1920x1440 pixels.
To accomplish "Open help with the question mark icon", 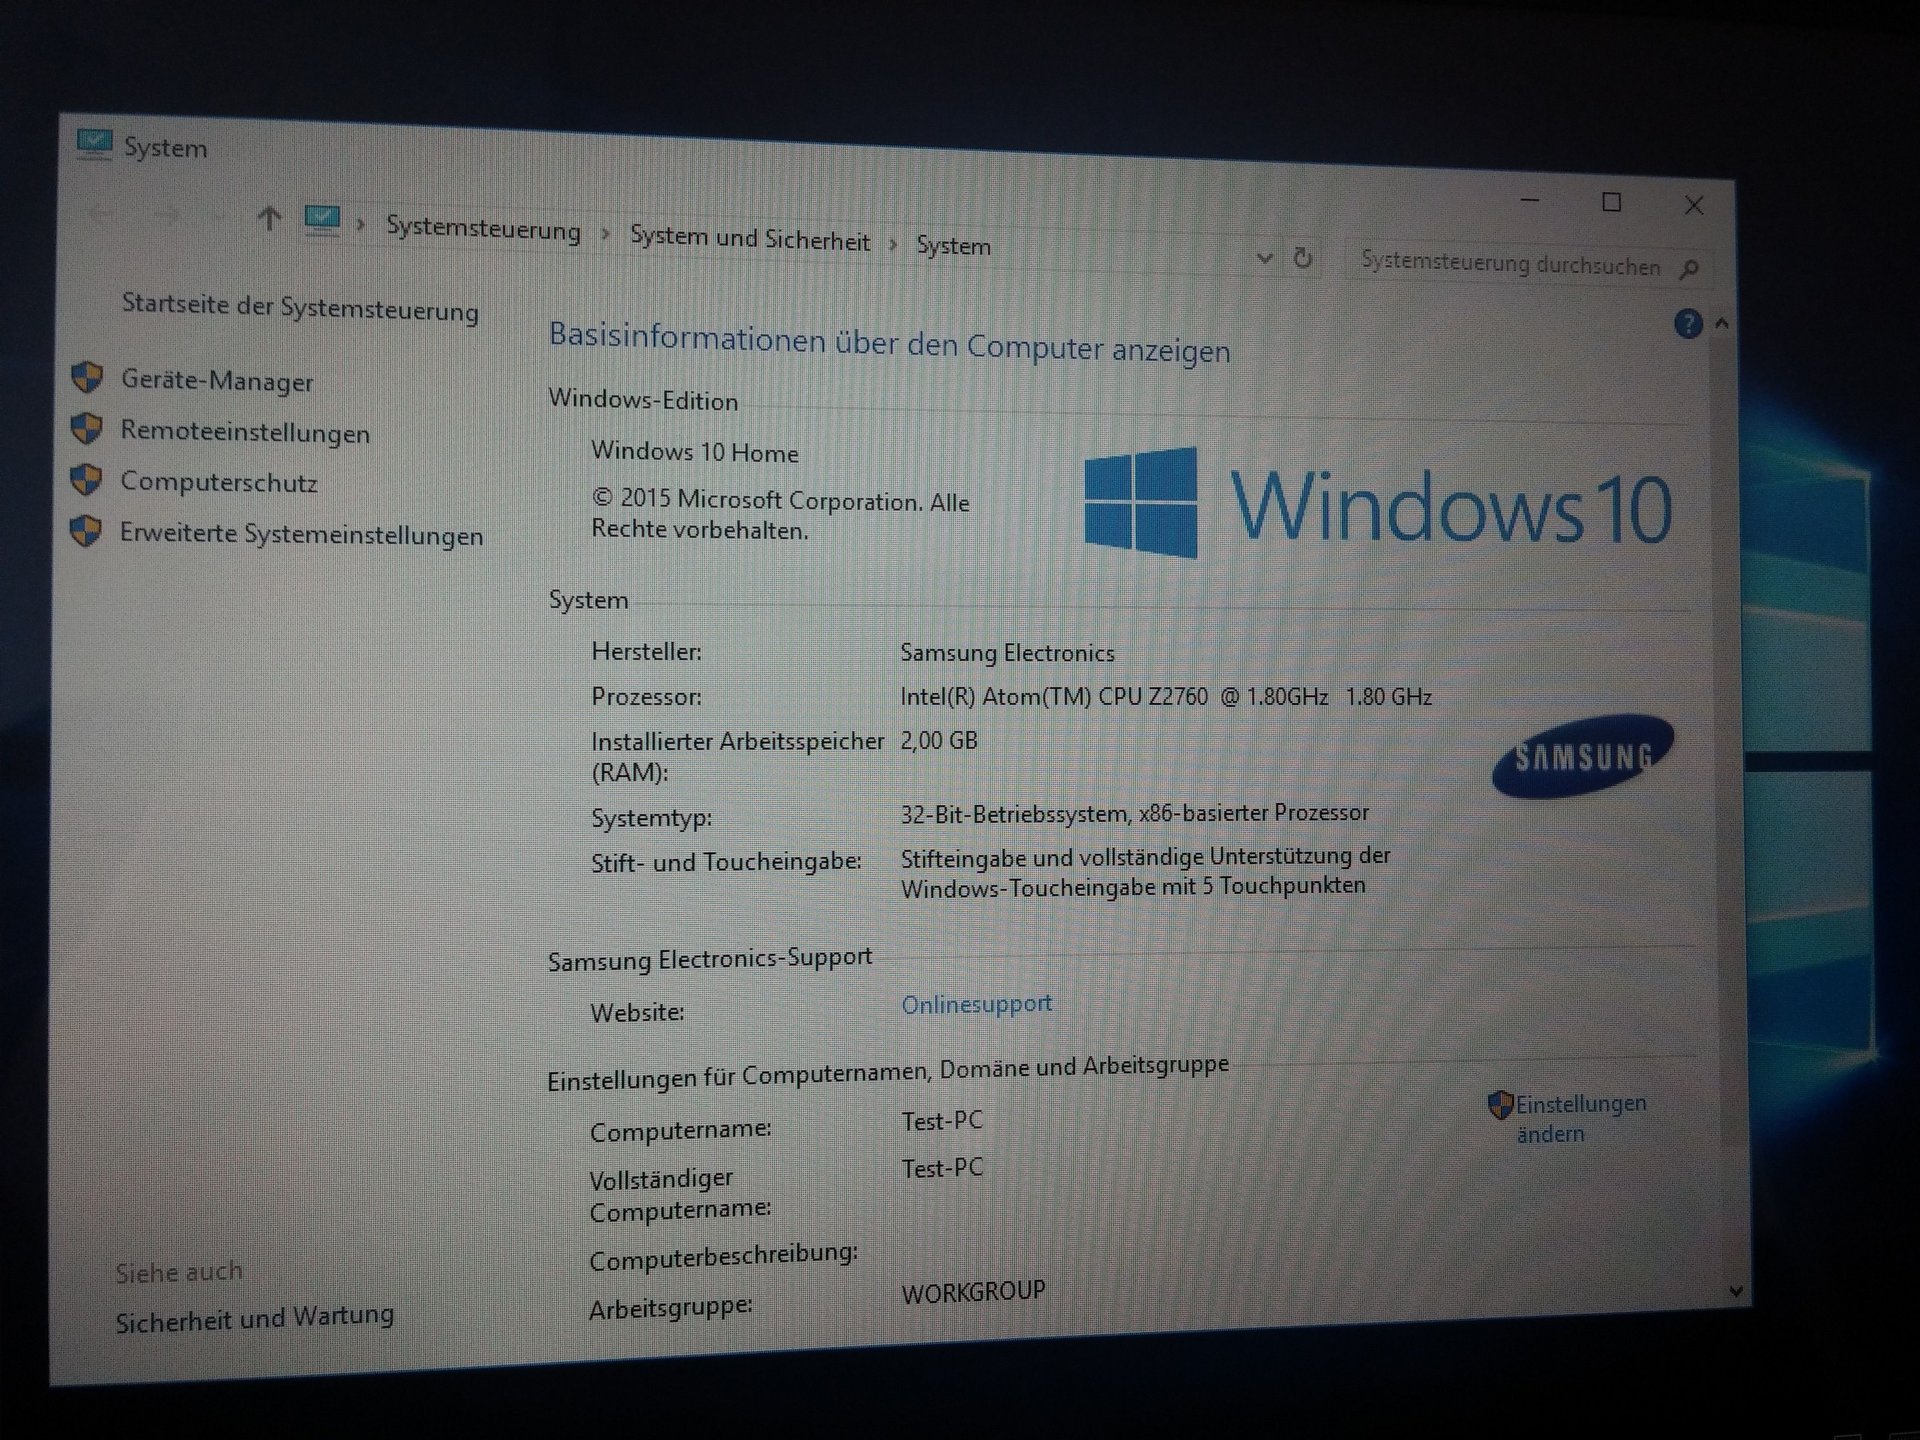I will 1688,323.
